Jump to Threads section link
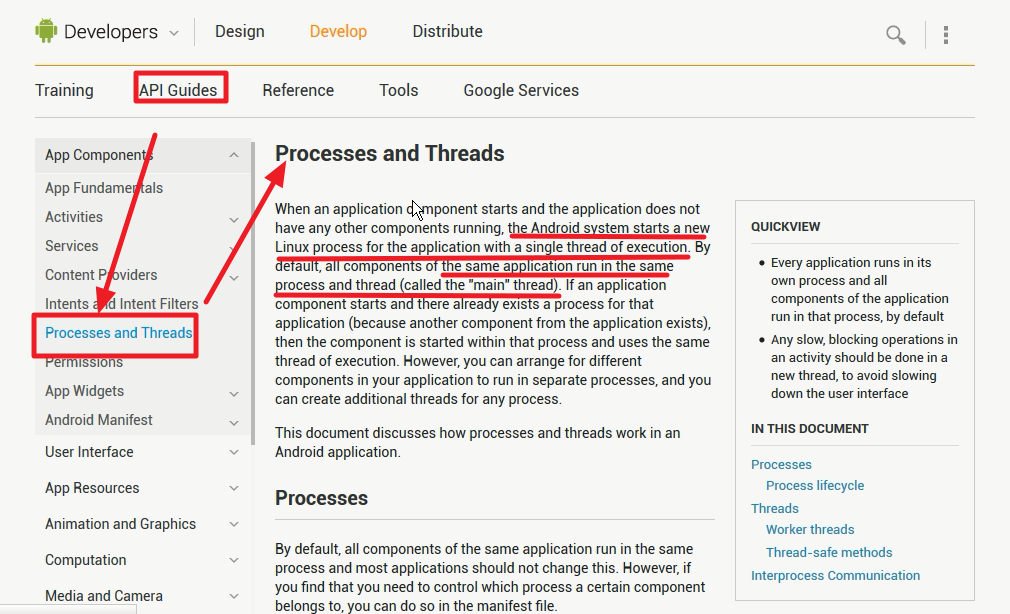 775,509
